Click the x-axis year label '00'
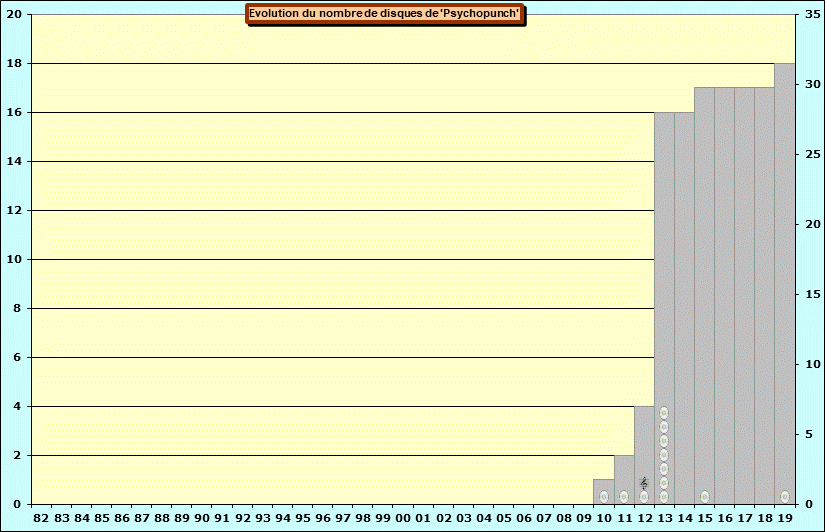This screenshot has height=532, width=825. point(403,518)
